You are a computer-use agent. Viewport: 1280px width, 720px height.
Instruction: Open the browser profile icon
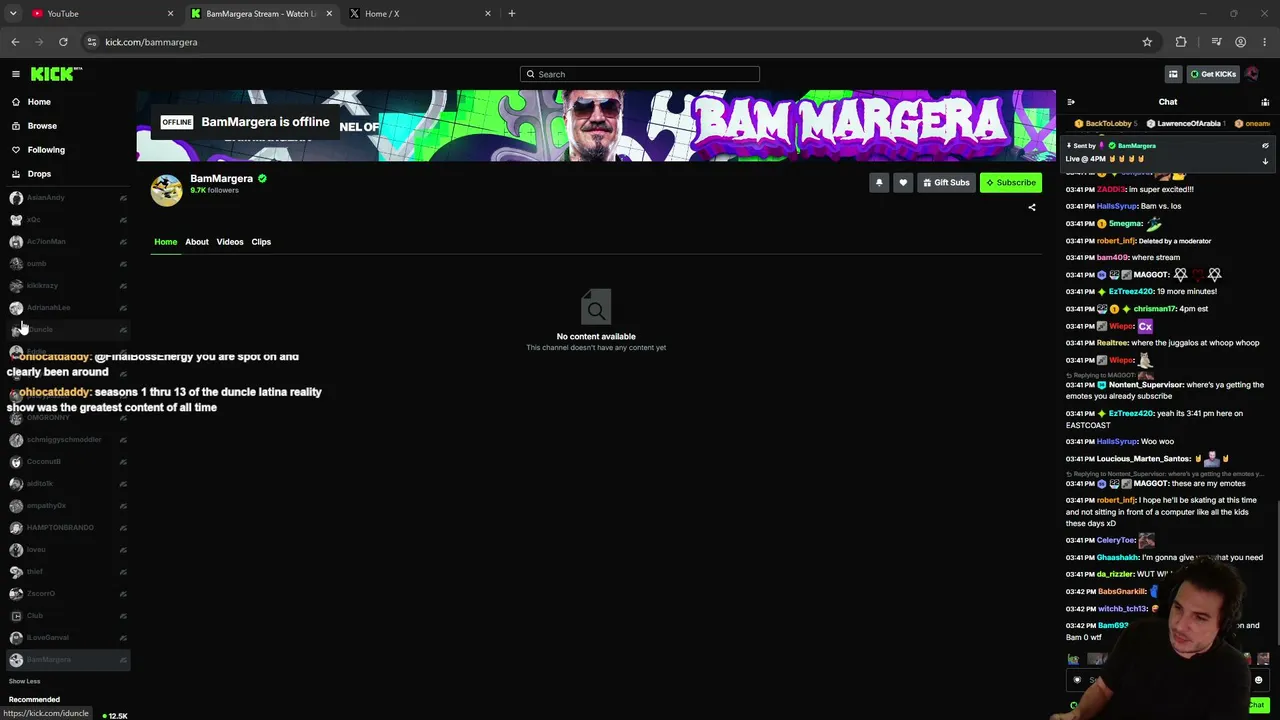pyautogui.click(x=1241, y=42)
